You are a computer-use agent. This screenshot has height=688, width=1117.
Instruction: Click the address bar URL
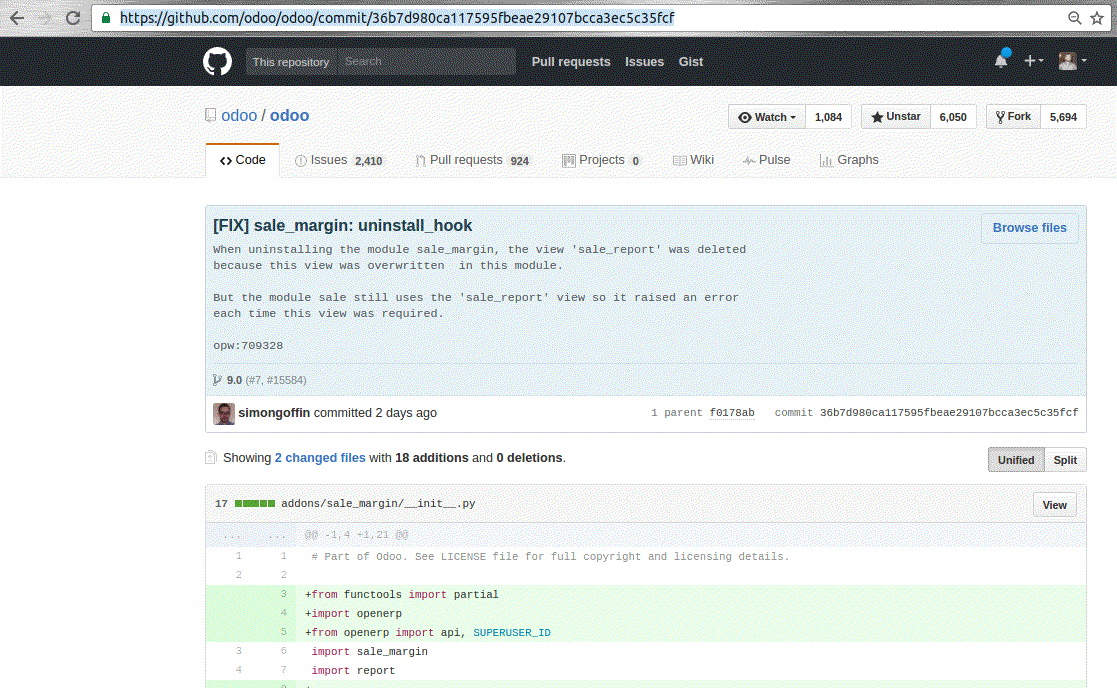pos(397,18)
